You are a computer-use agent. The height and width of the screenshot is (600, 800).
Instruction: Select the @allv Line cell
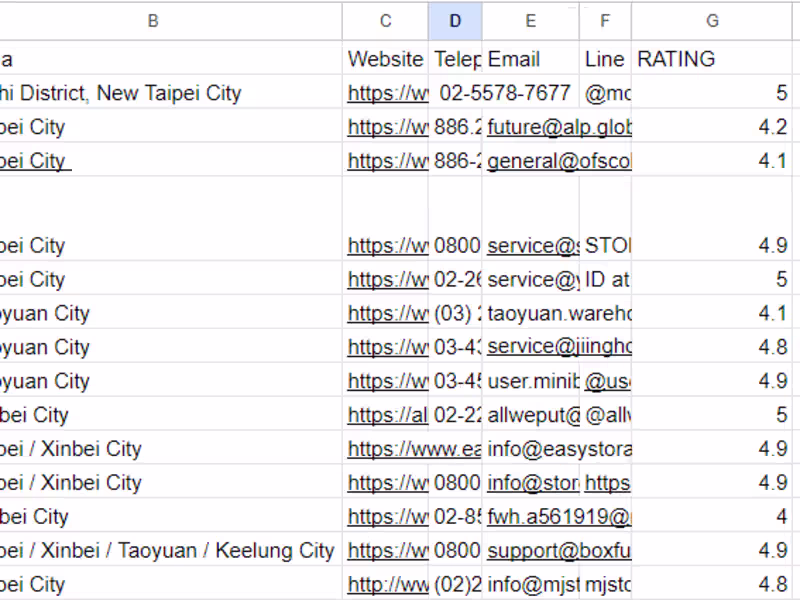605,415
